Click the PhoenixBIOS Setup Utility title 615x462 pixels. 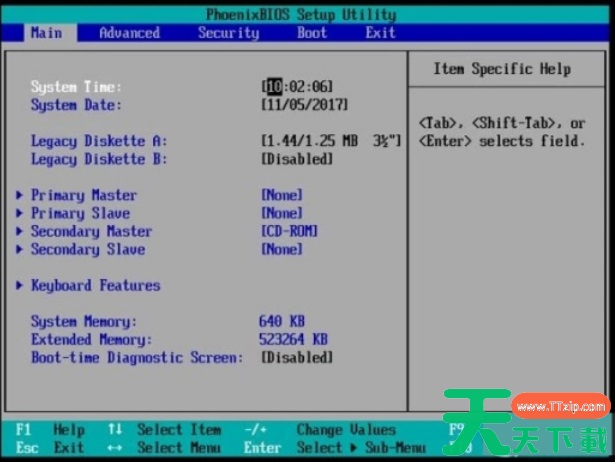301,15
